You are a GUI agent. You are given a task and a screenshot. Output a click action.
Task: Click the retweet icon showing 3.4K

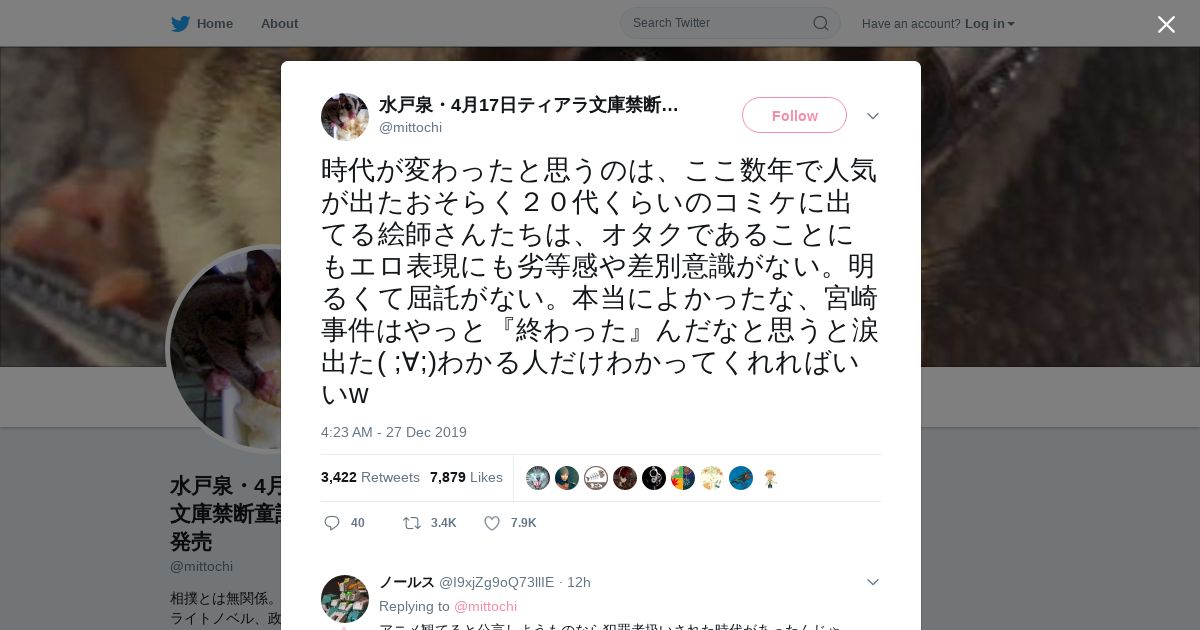411,523
